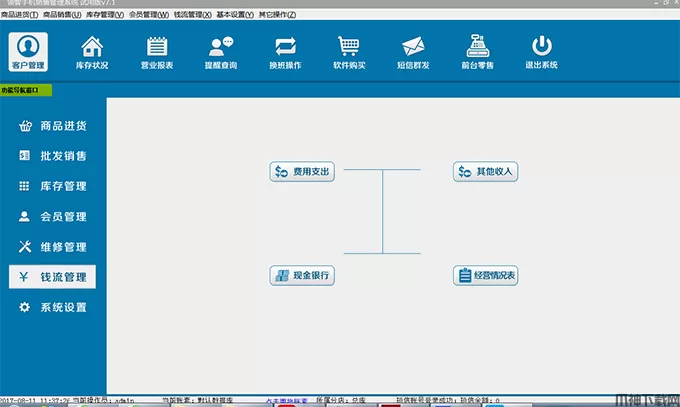Open 换班操作 shift change icon
The width and height of the screenshot is (680, 407).
click(x=285, y=53)
